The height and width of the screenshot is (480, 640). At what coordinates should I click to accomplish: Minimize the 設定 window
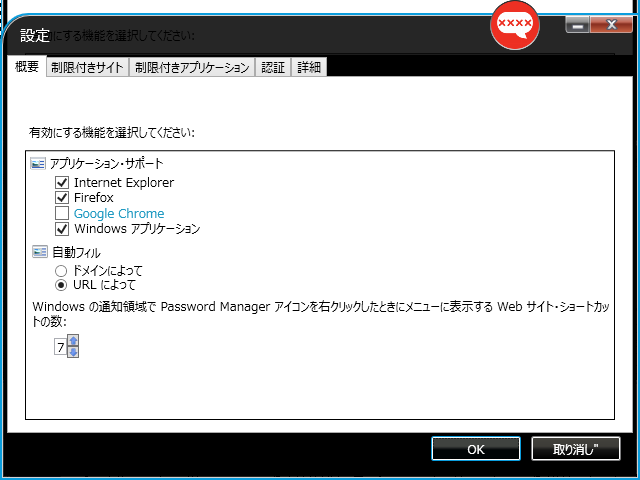coord(577,25)
